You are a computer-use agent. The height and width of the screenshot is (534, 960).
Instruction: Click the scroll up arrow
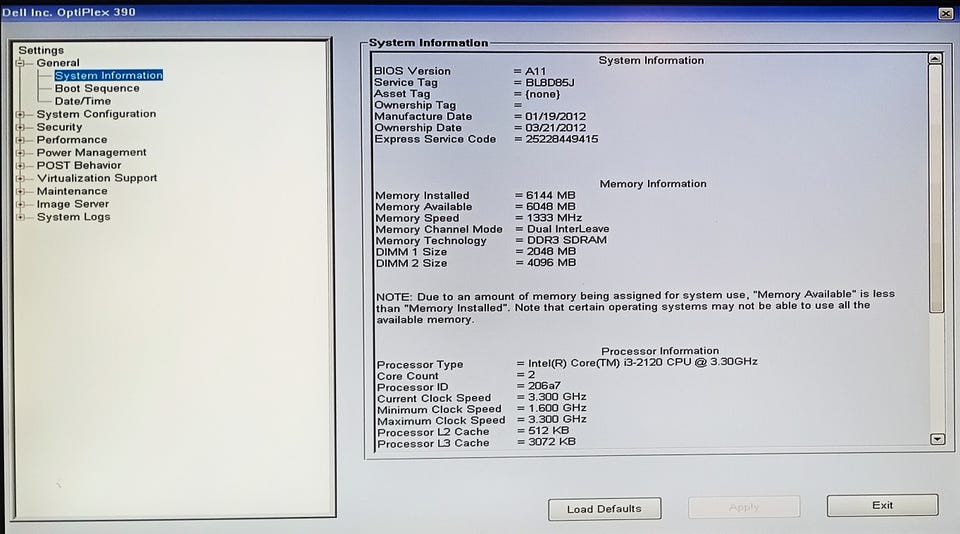click(x=935, y=59)
